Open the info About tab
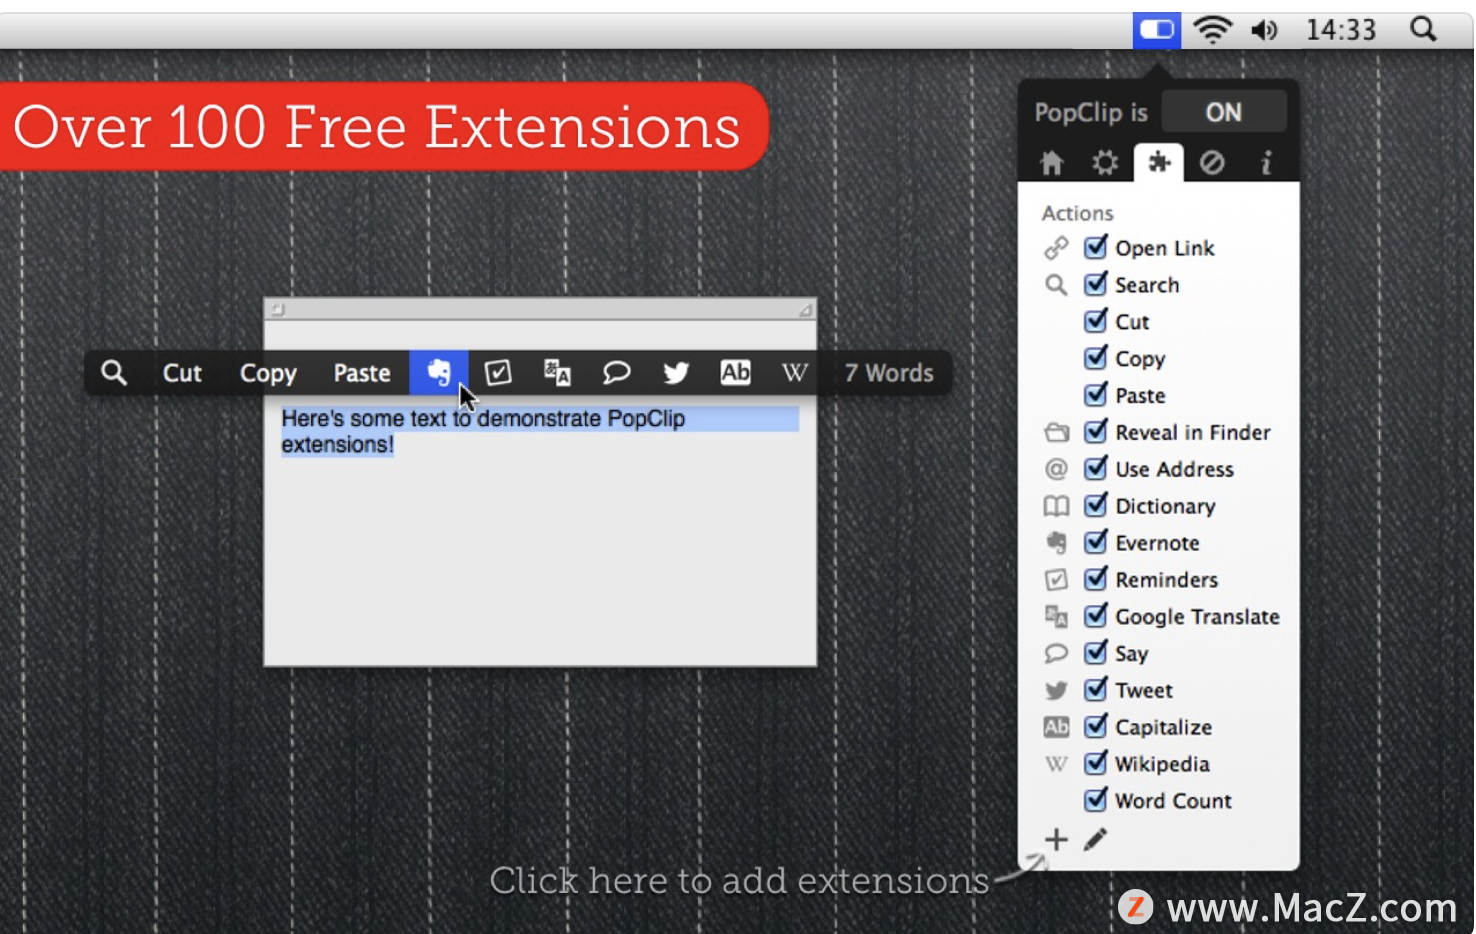1476x934 pixels. click(x=1266, y=162)
